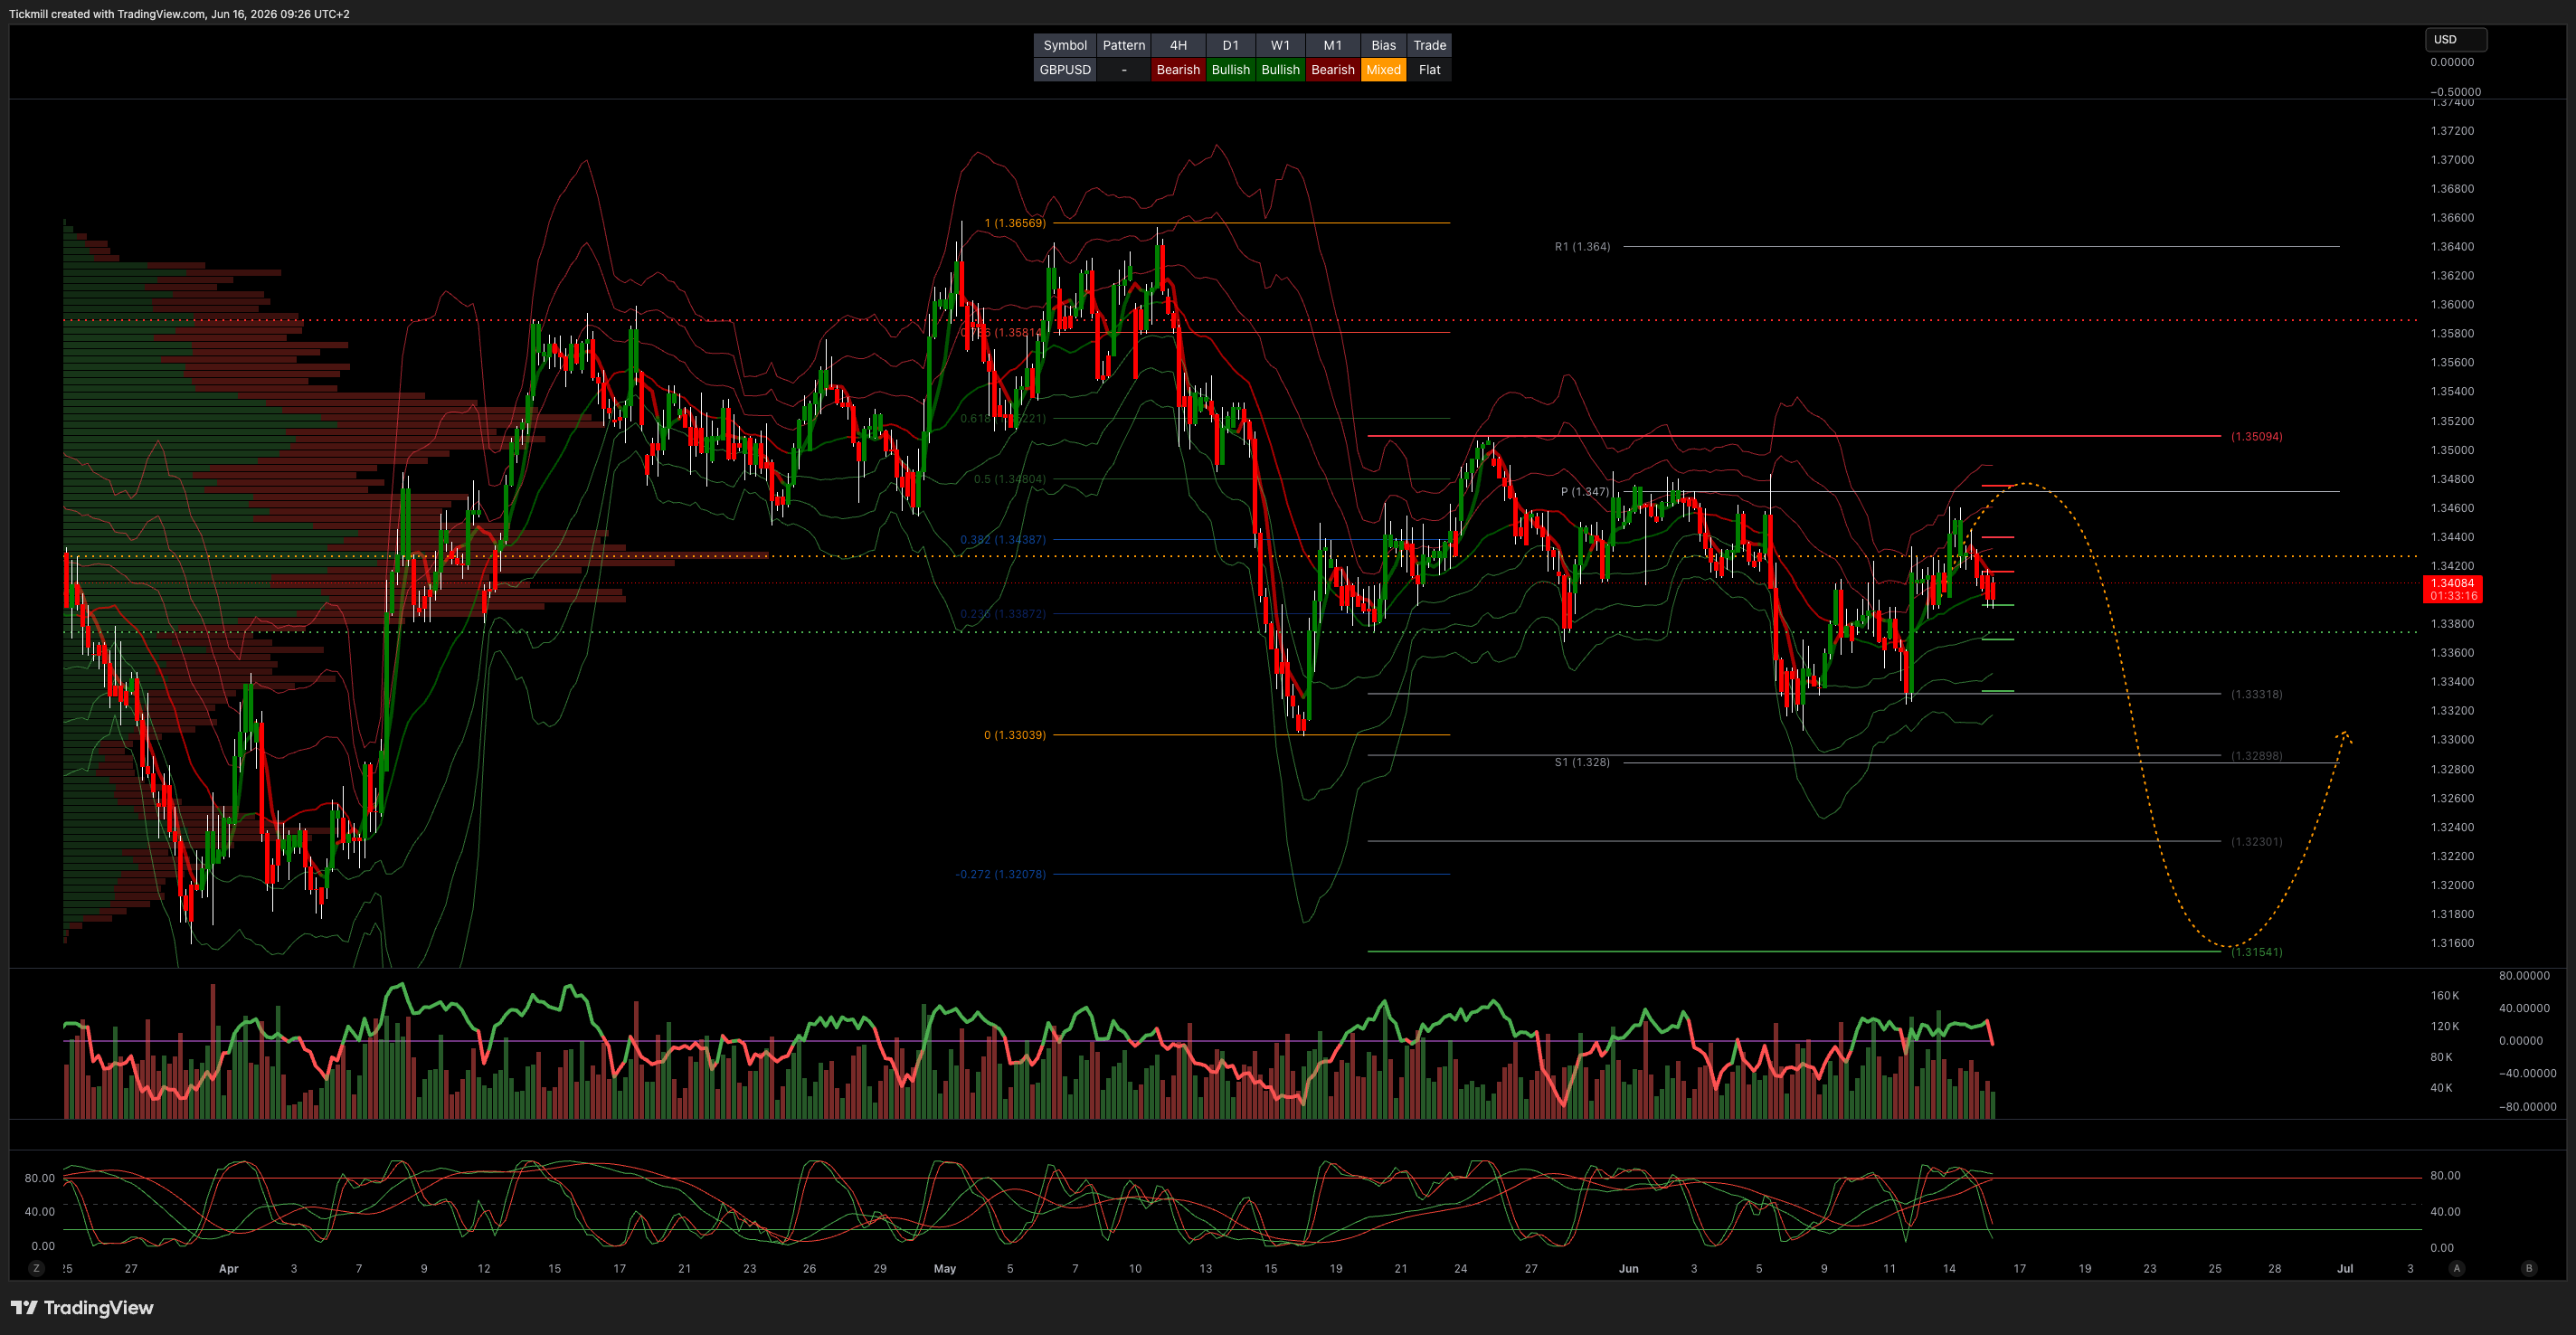Viewport: 2576px width, 1335px height.
Task: Click the M1 column header
Action: pyautogui.click(x=1333, y=45)
